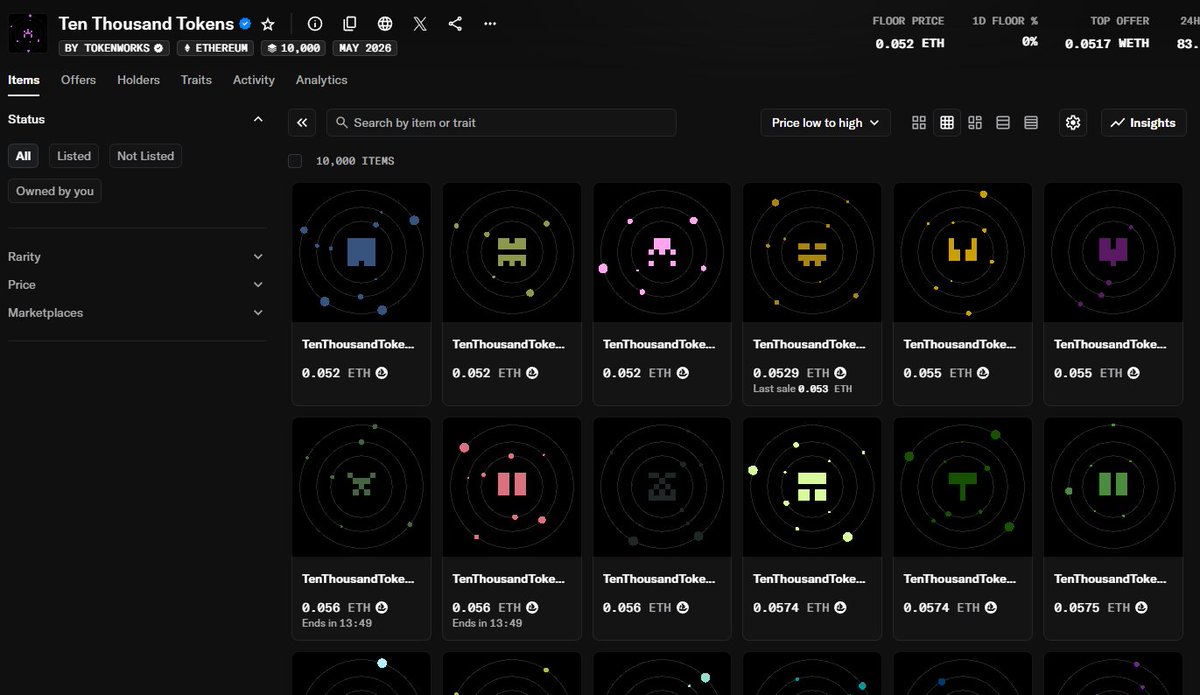Image resolution: width=1200 pixels, height=695 pixels.
Task: Click the BY TOKENWORKS creator badge
Action: tap(113, 48)
